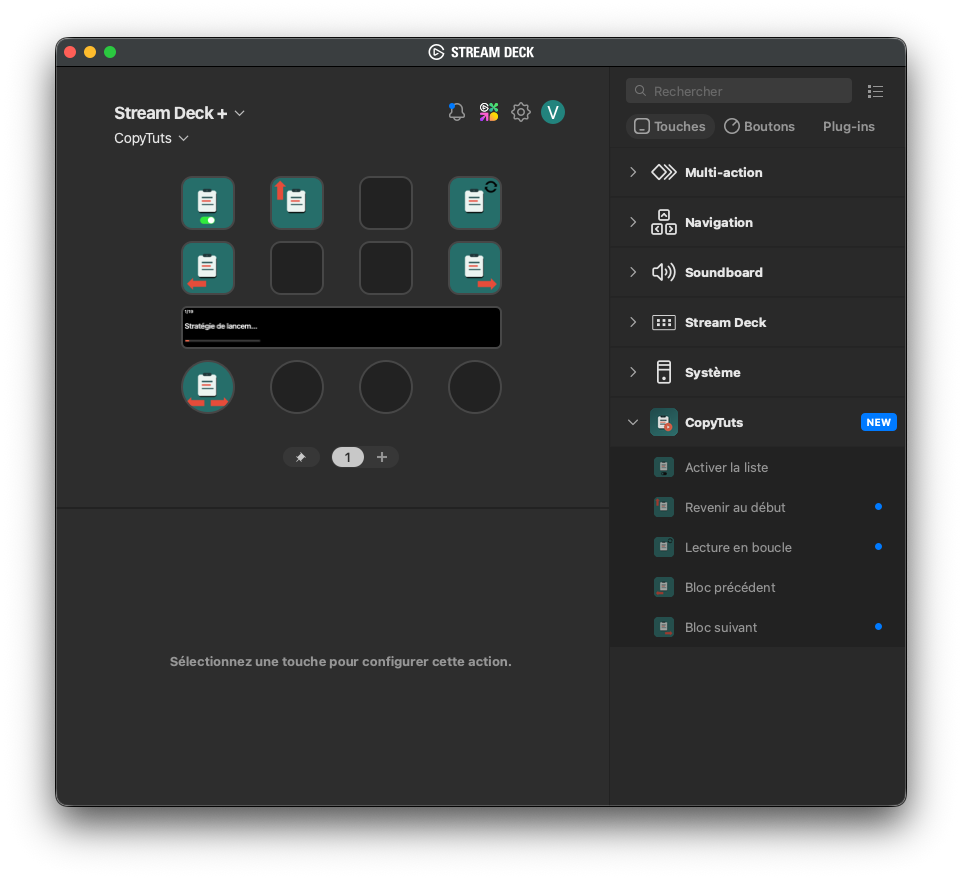Select the Revenir au début key with up arrow
This screenshot has height=880, width=962.
click(297, 203)
